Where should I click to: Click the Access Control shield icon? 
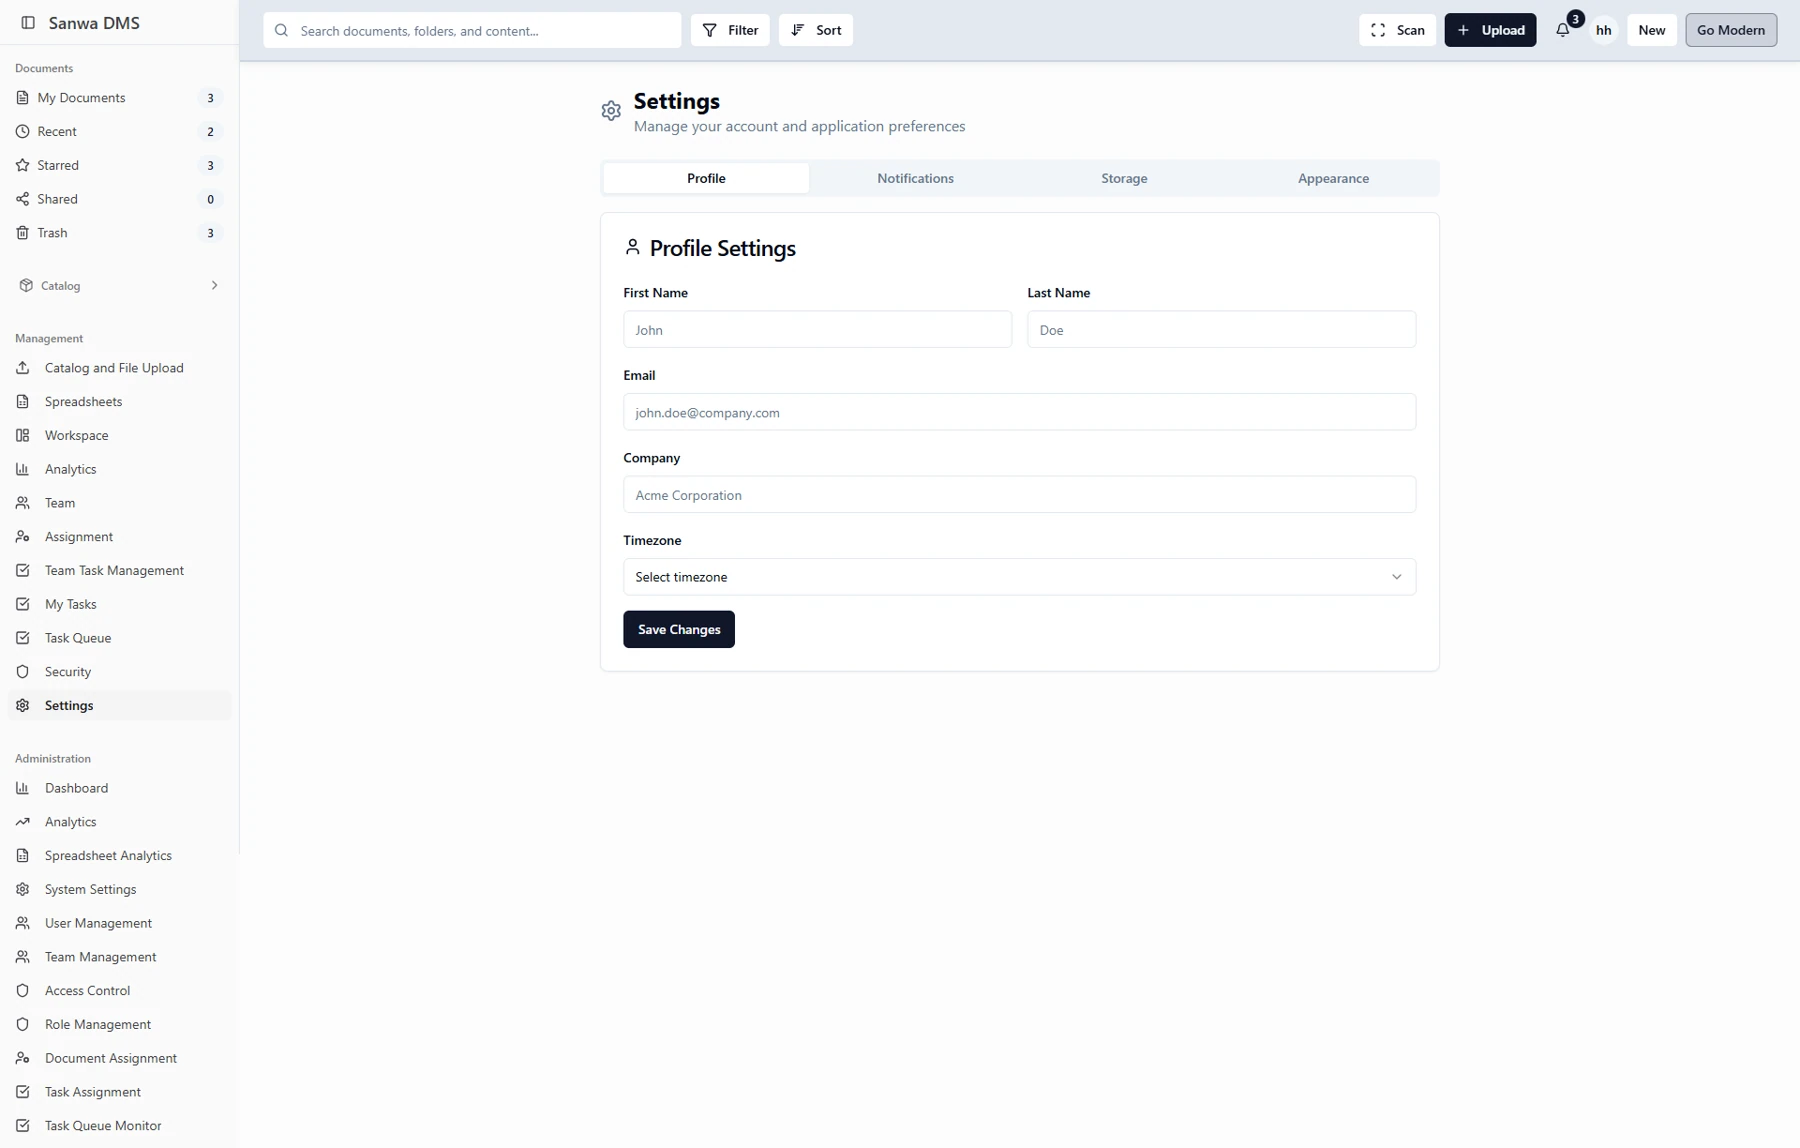[x=22, y=991]
